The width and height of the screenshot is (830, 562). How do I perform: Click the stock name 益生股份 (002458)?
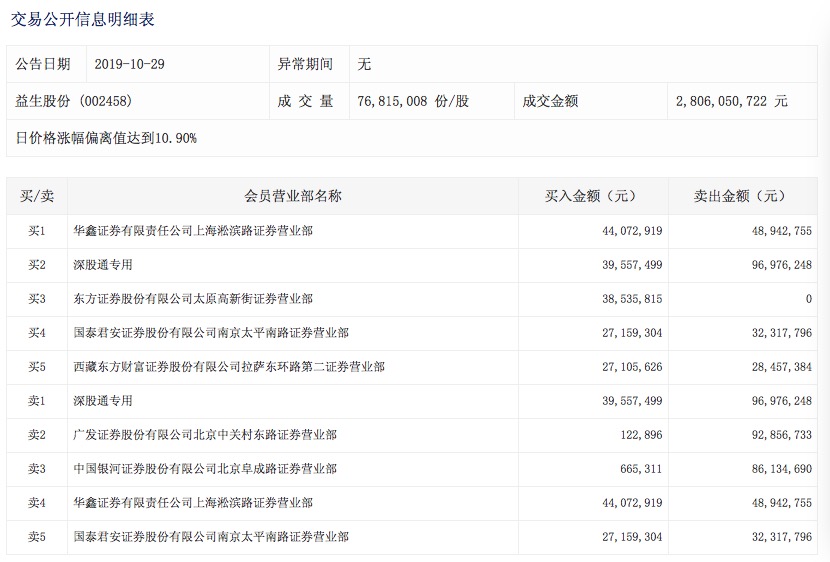(74, 101)
